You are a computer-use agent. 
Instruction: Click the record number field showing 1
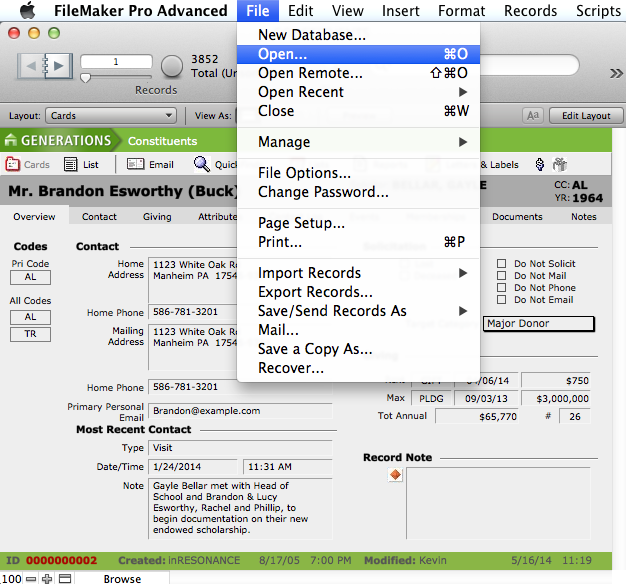(116, 61)
